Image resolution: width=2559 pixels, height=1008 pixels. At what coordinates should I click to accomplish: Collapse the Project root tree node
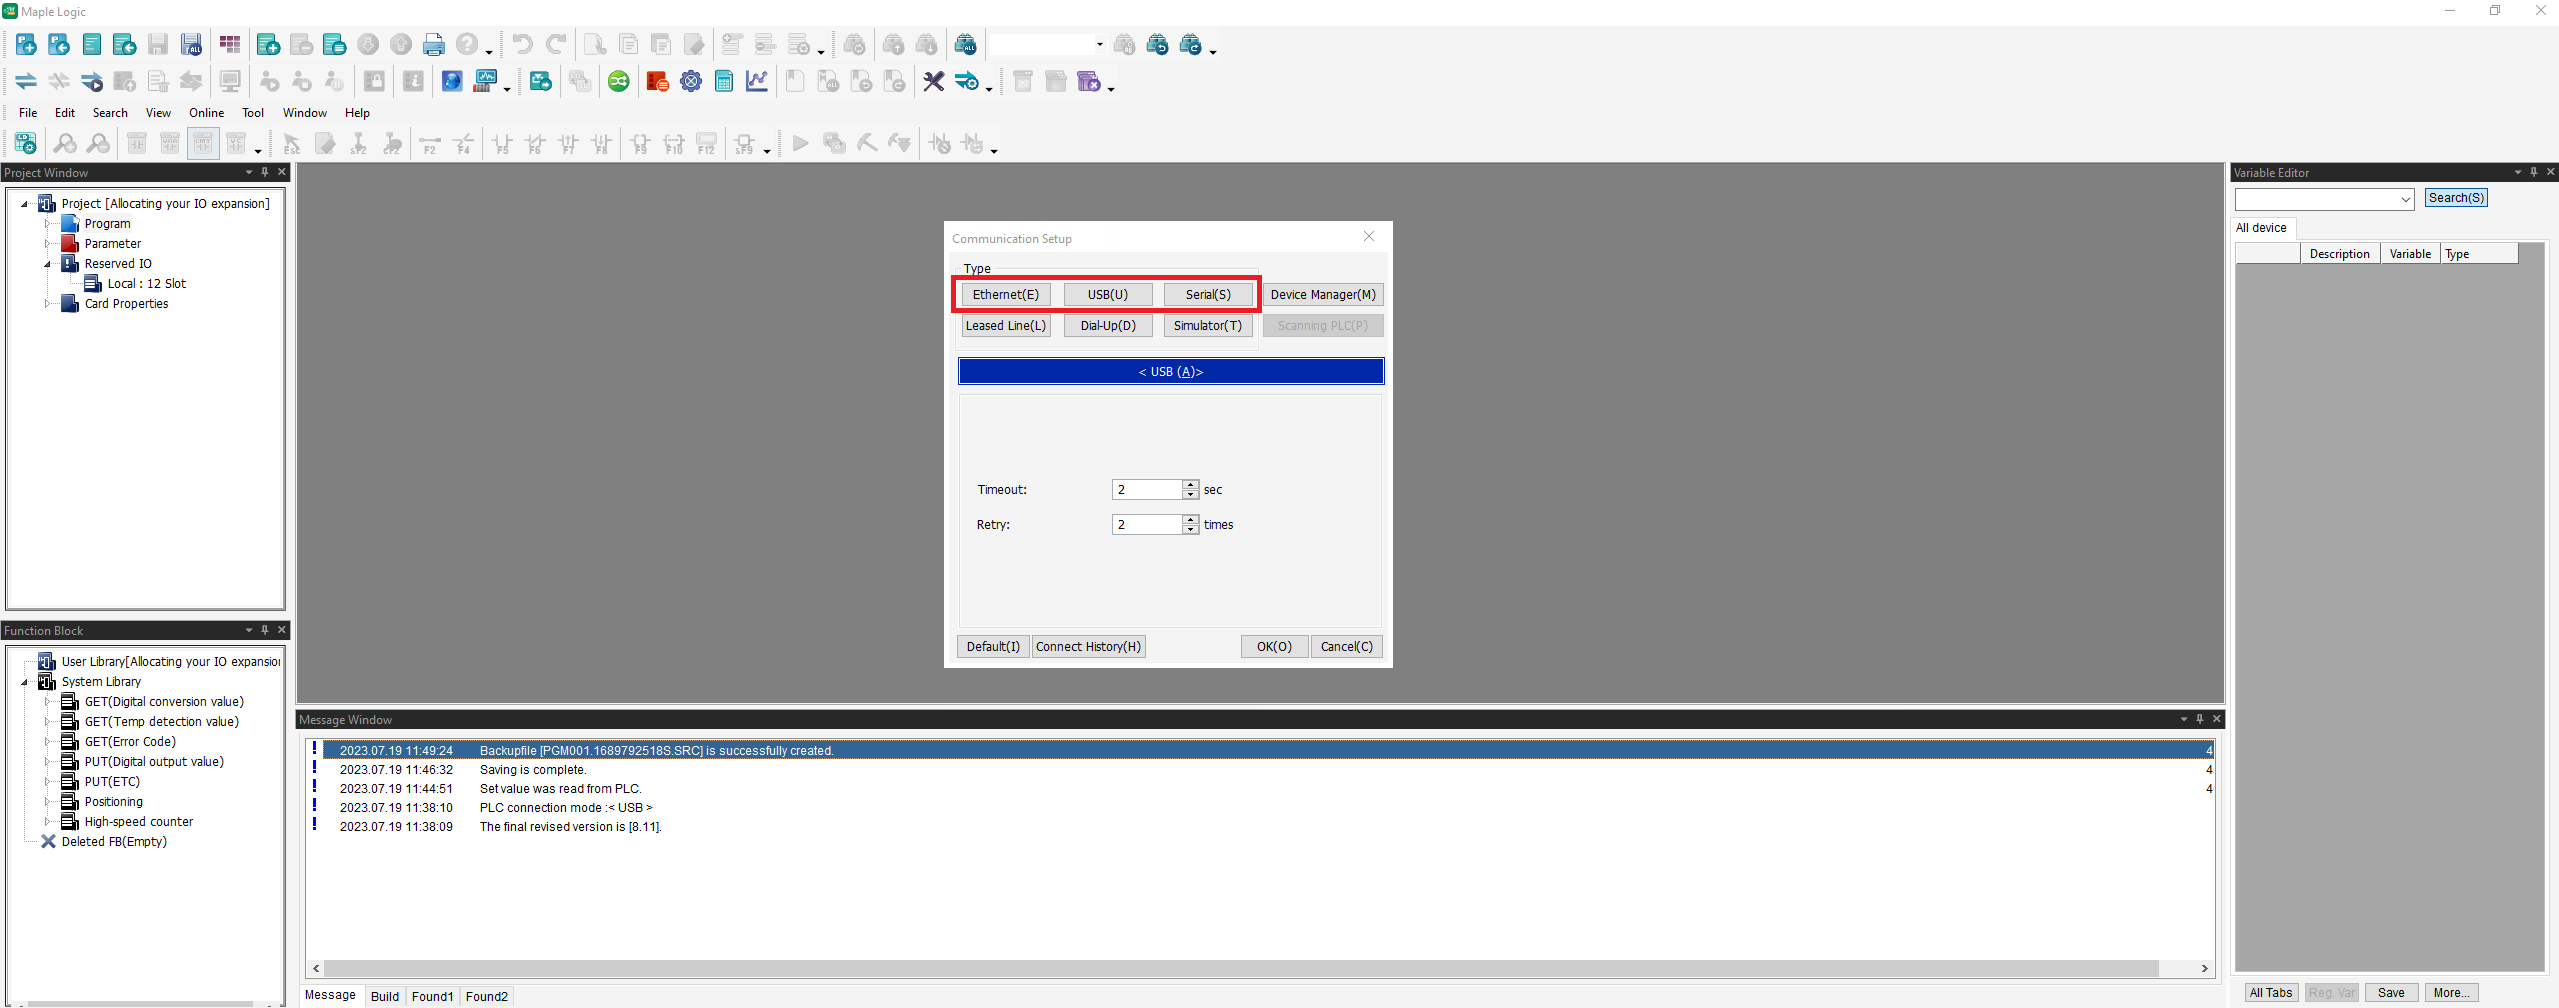click(25, 204)
